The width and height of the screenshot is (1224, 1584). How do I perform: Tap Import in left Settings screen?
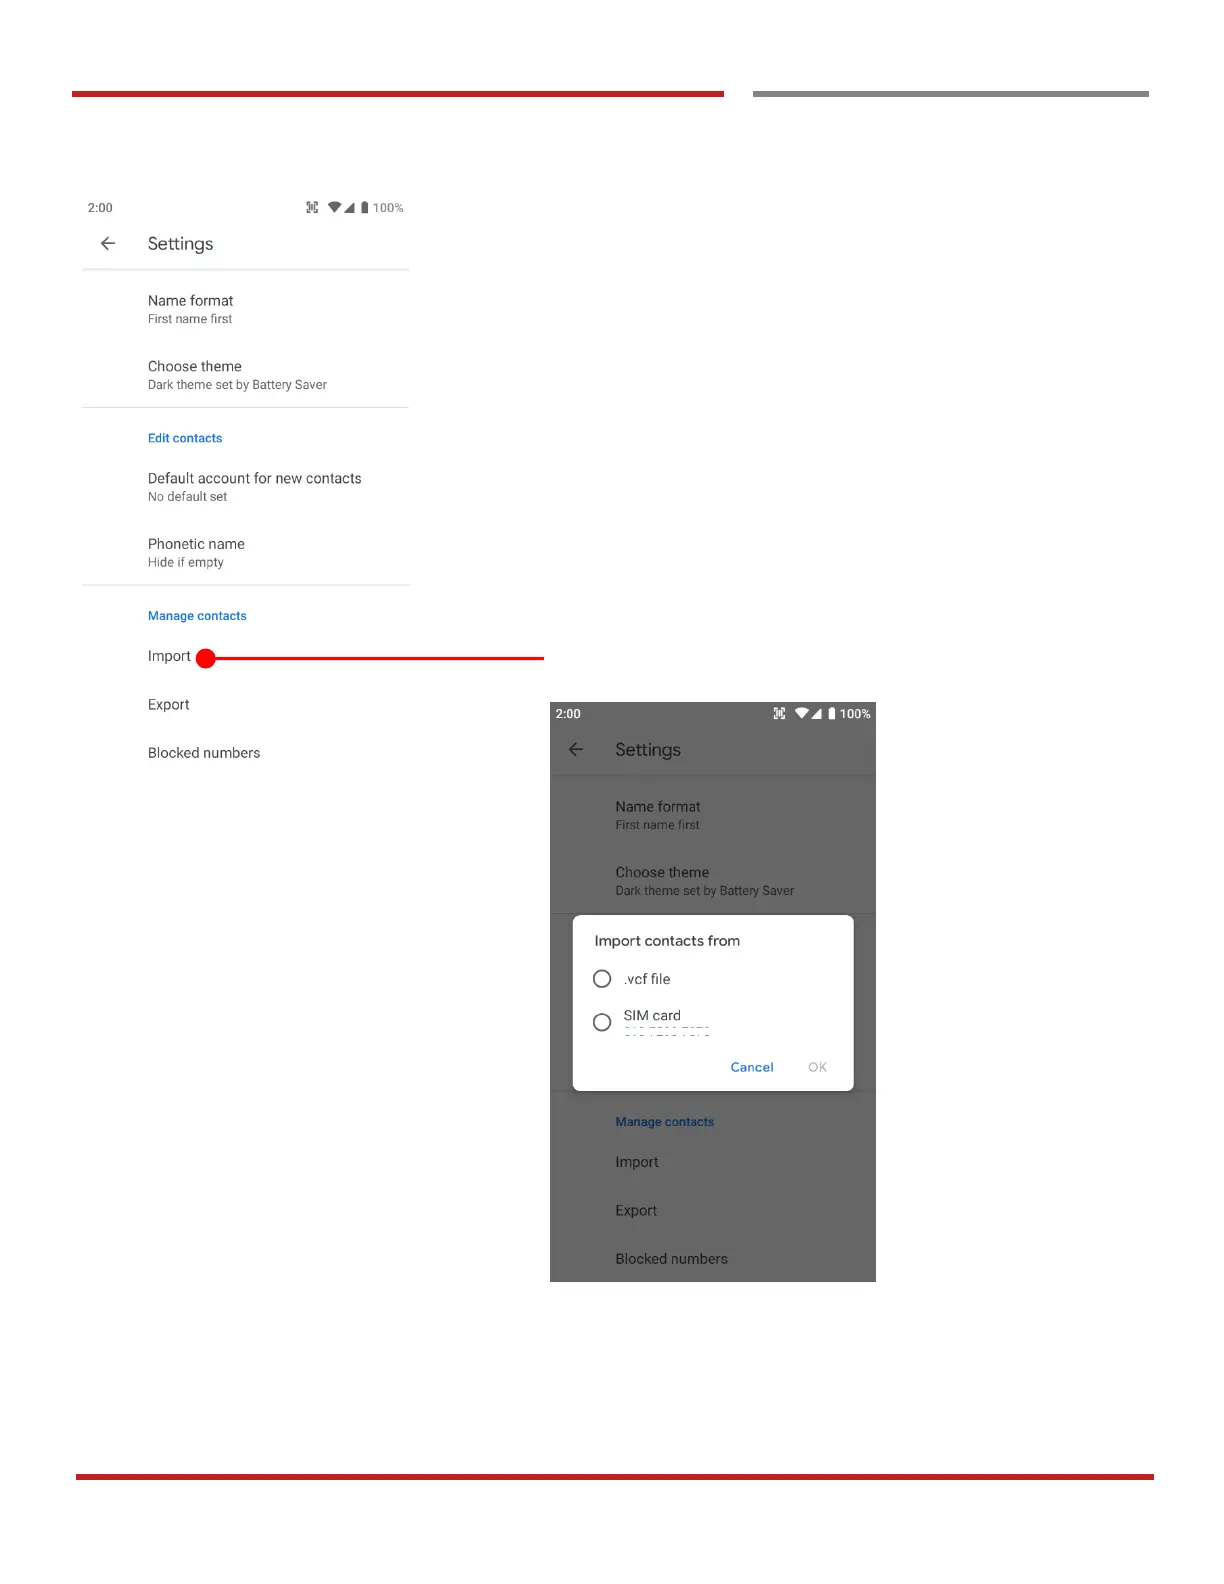(x=169, y=656)
